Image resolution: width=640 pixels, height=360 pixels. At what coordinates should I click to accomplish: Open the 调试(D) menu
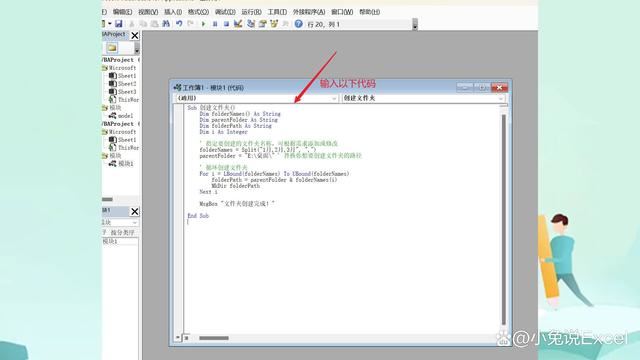click(225, 12)
